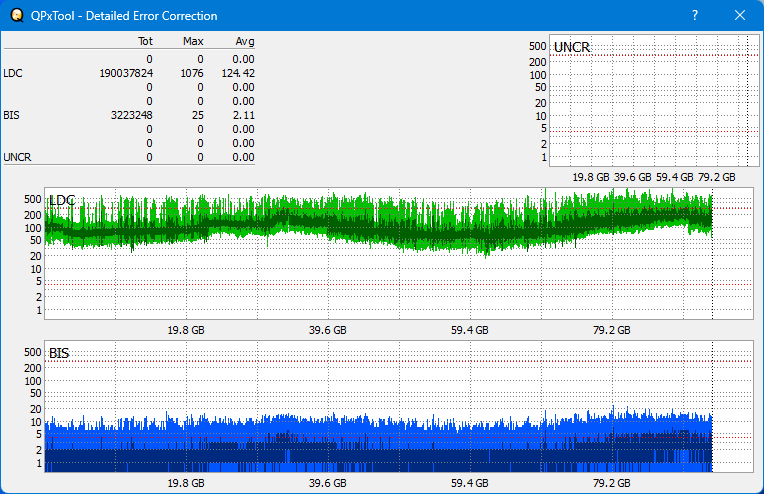Click the 19.8 GB label under UNCR graph

(591, 177)
